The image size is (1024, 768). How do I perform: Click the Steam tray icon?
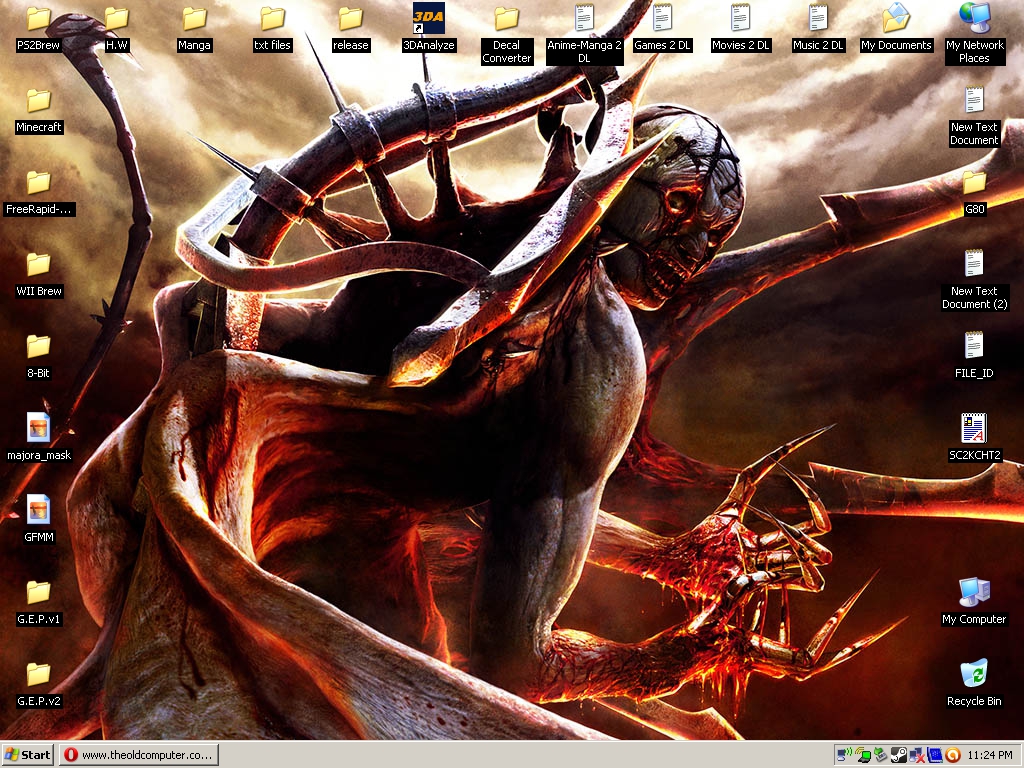pyautogui.click(x=898, y=755)
